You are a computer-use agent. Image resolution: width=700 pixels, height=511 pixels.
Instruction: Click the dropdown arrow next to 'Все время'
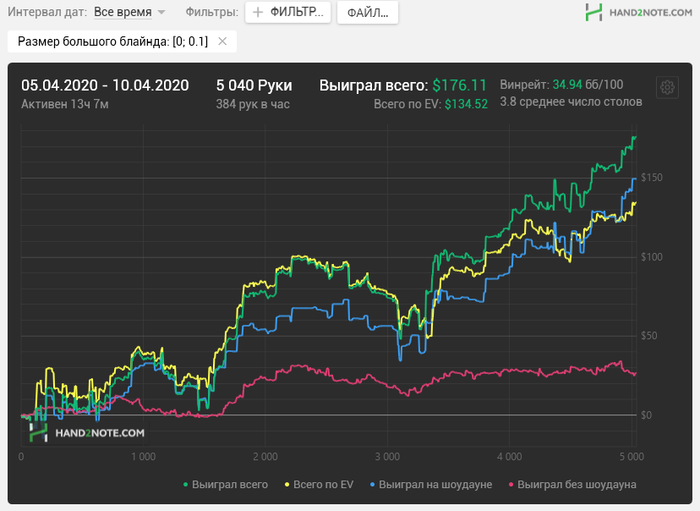click(162, 12)
